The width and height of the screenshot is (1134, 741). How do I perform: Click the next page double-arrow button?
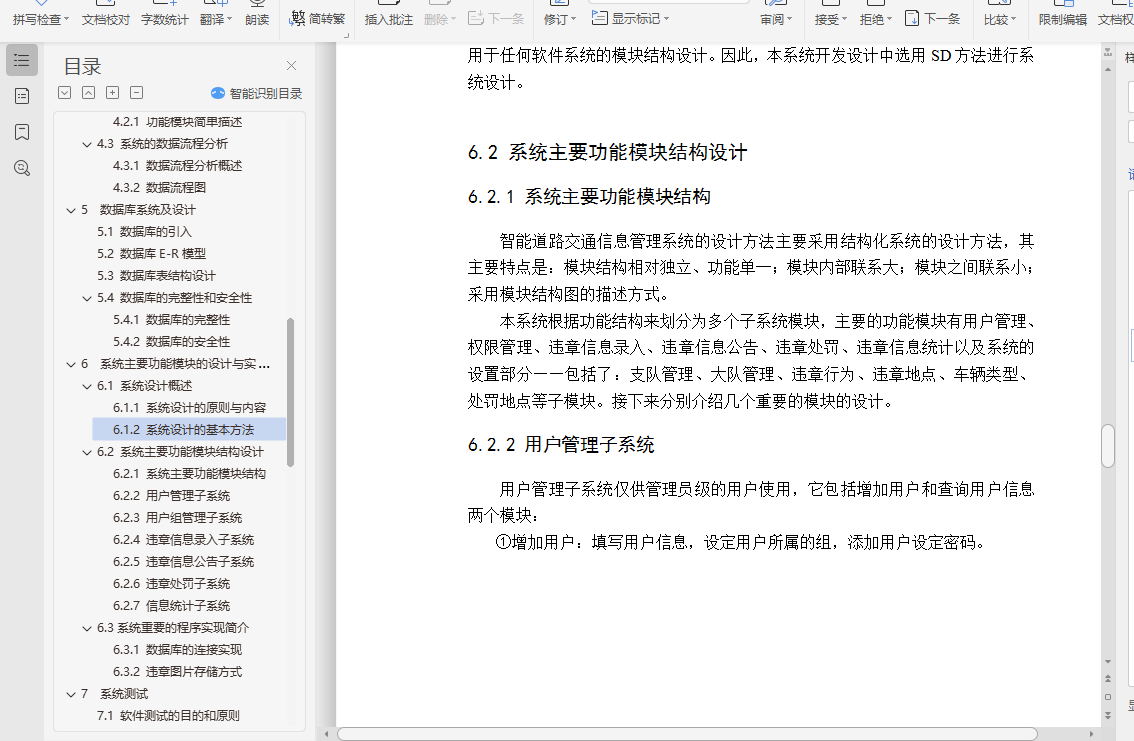click(1108, 716)
